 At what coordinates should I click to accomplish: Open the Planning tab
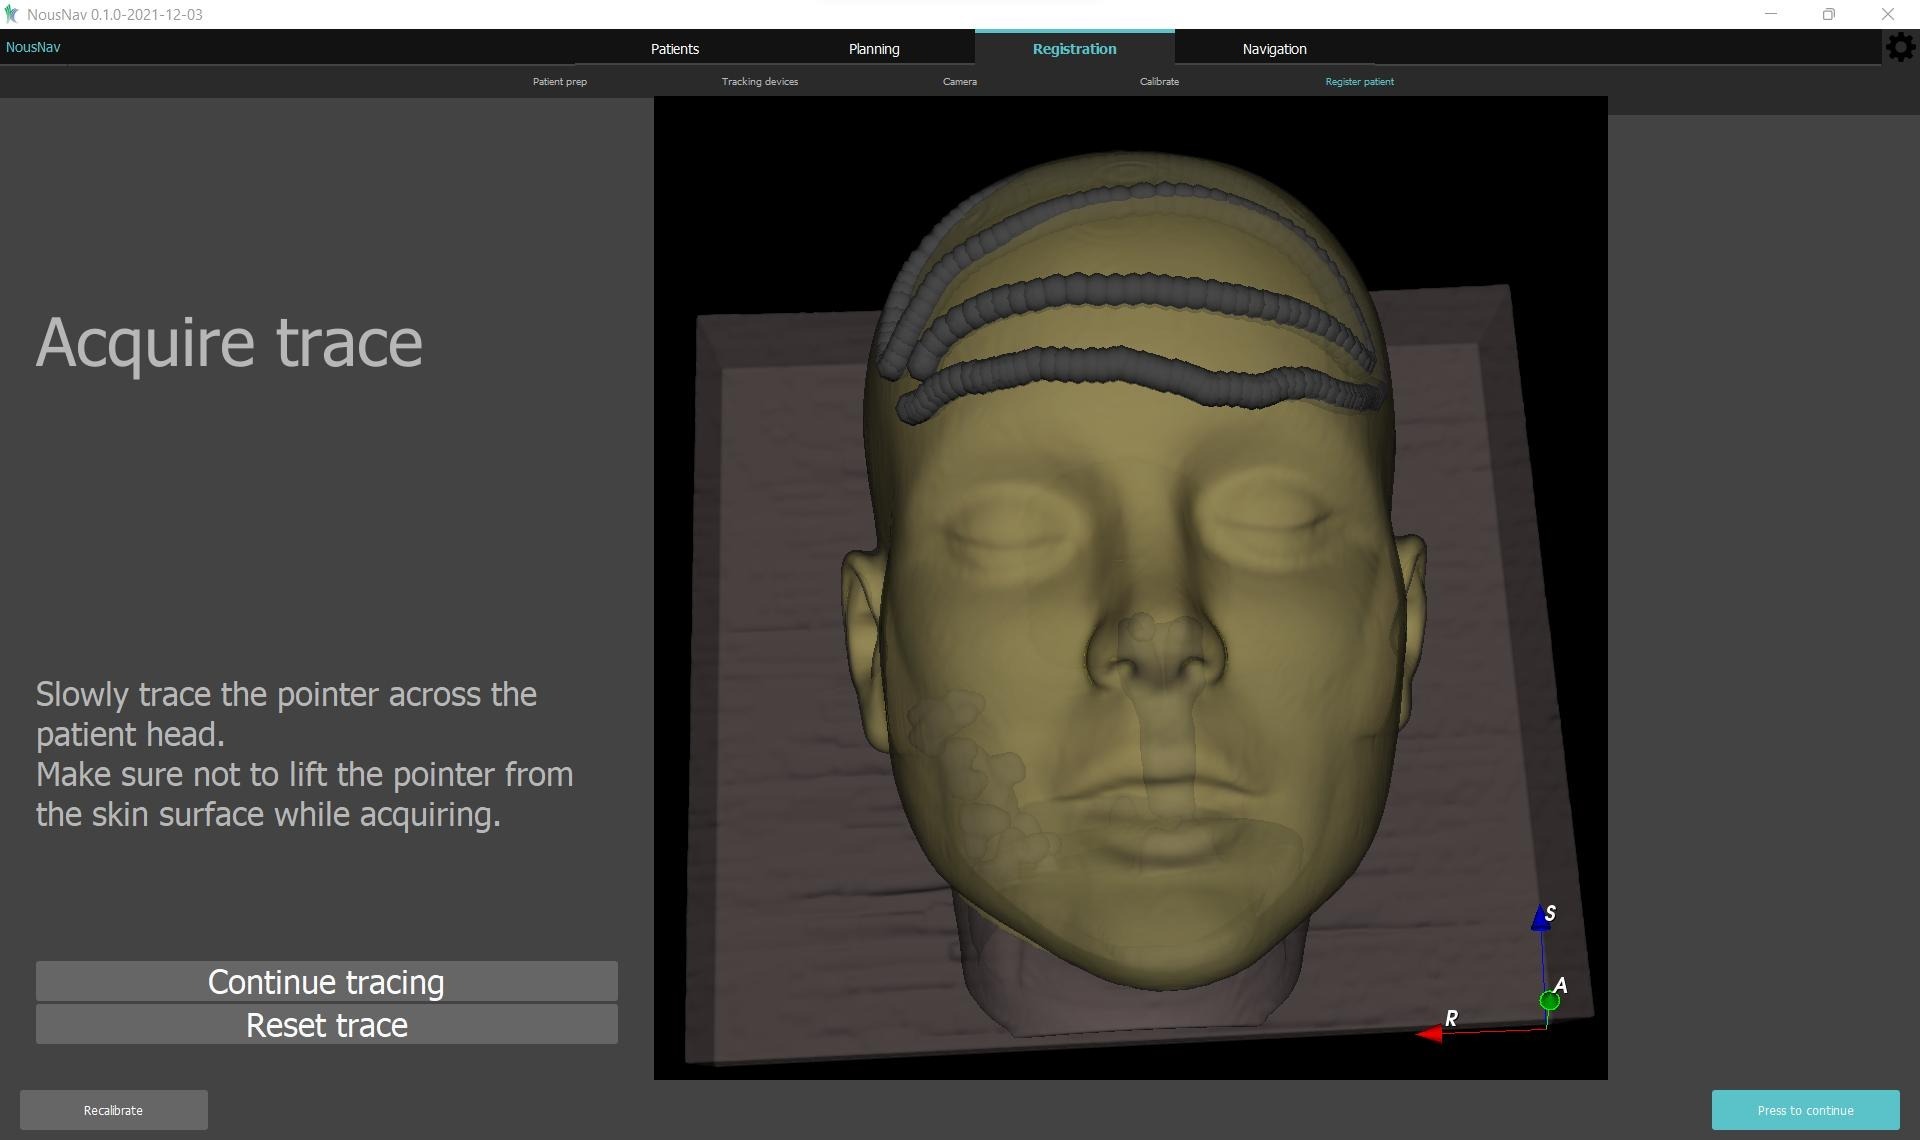[x=873, y=49]
